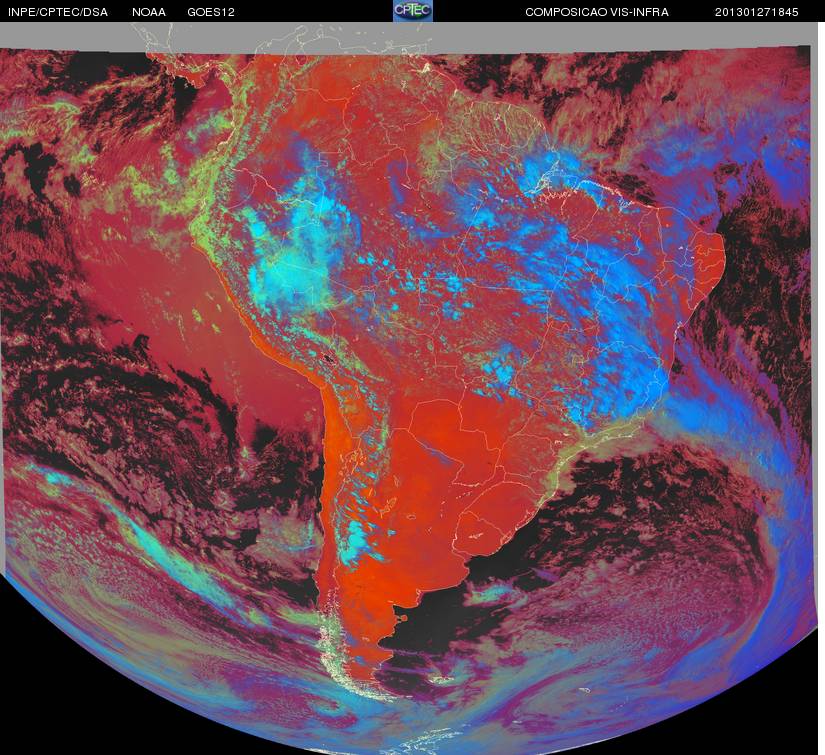Click the COMPOSICAO VIS-INFRA title text
This screenshot has height=755, width=825.
coord(597,12)
